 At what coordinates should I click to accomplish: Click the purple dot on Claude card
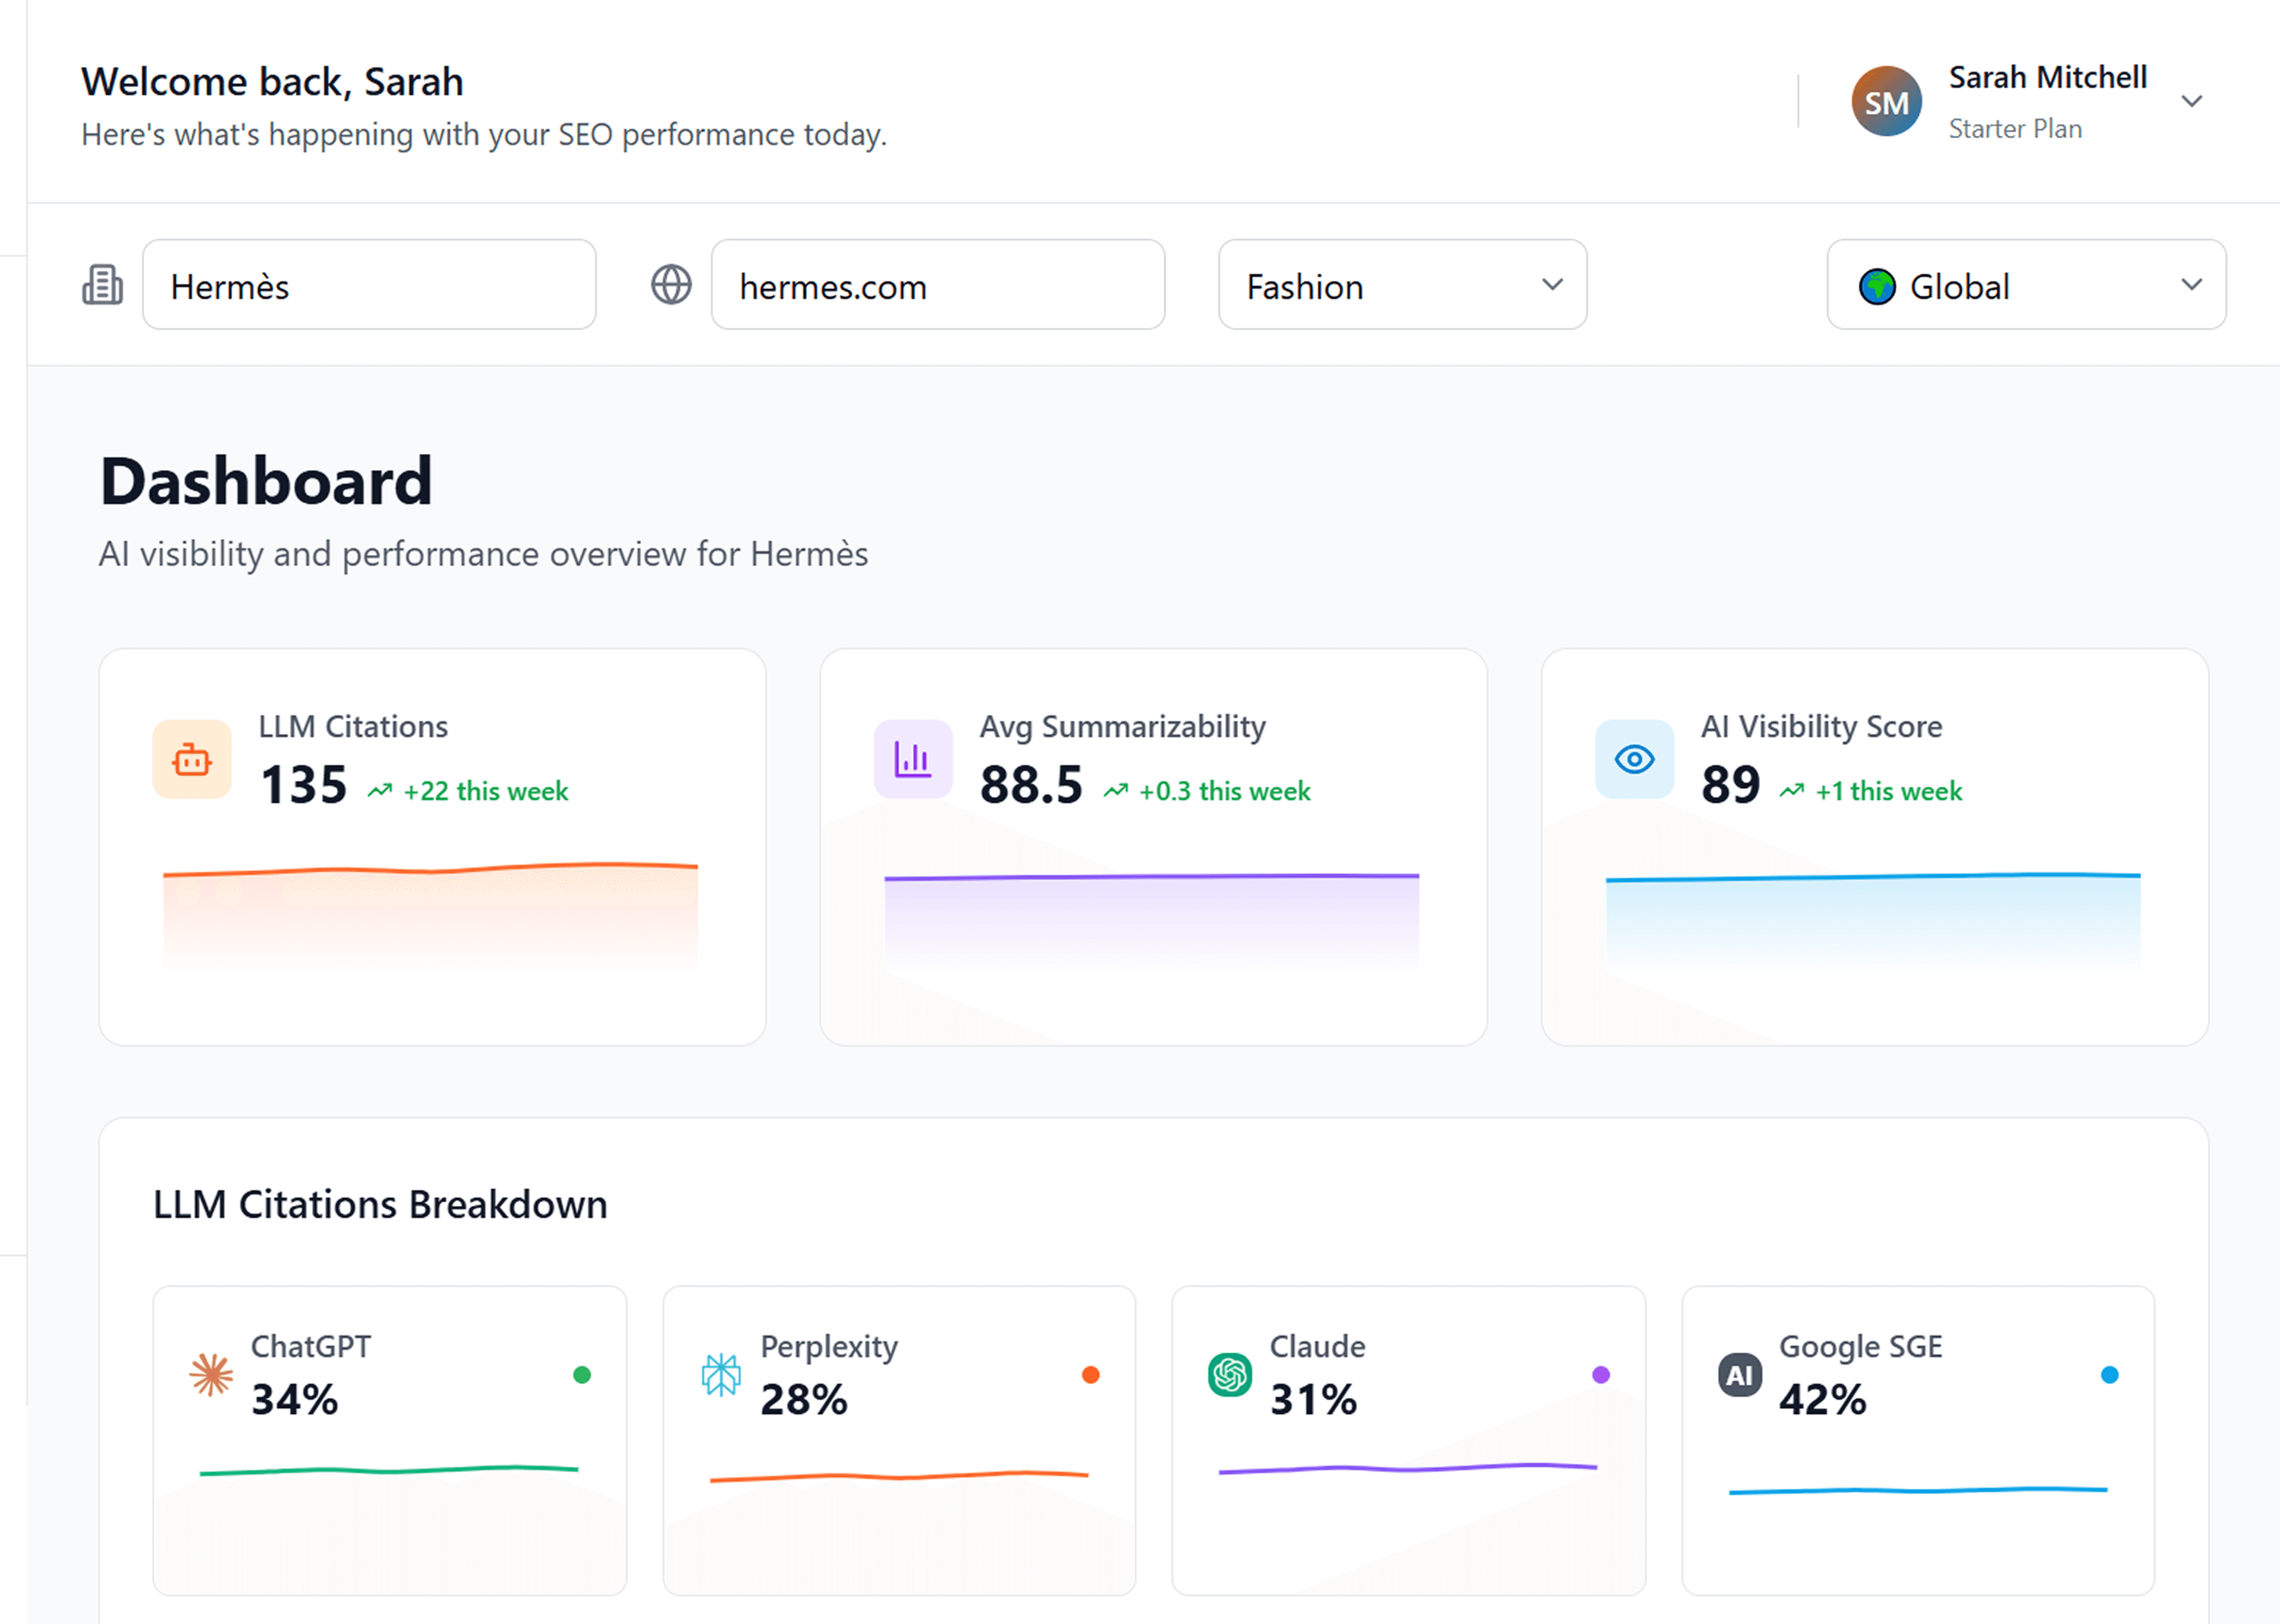click(x=1601, y=1375)
